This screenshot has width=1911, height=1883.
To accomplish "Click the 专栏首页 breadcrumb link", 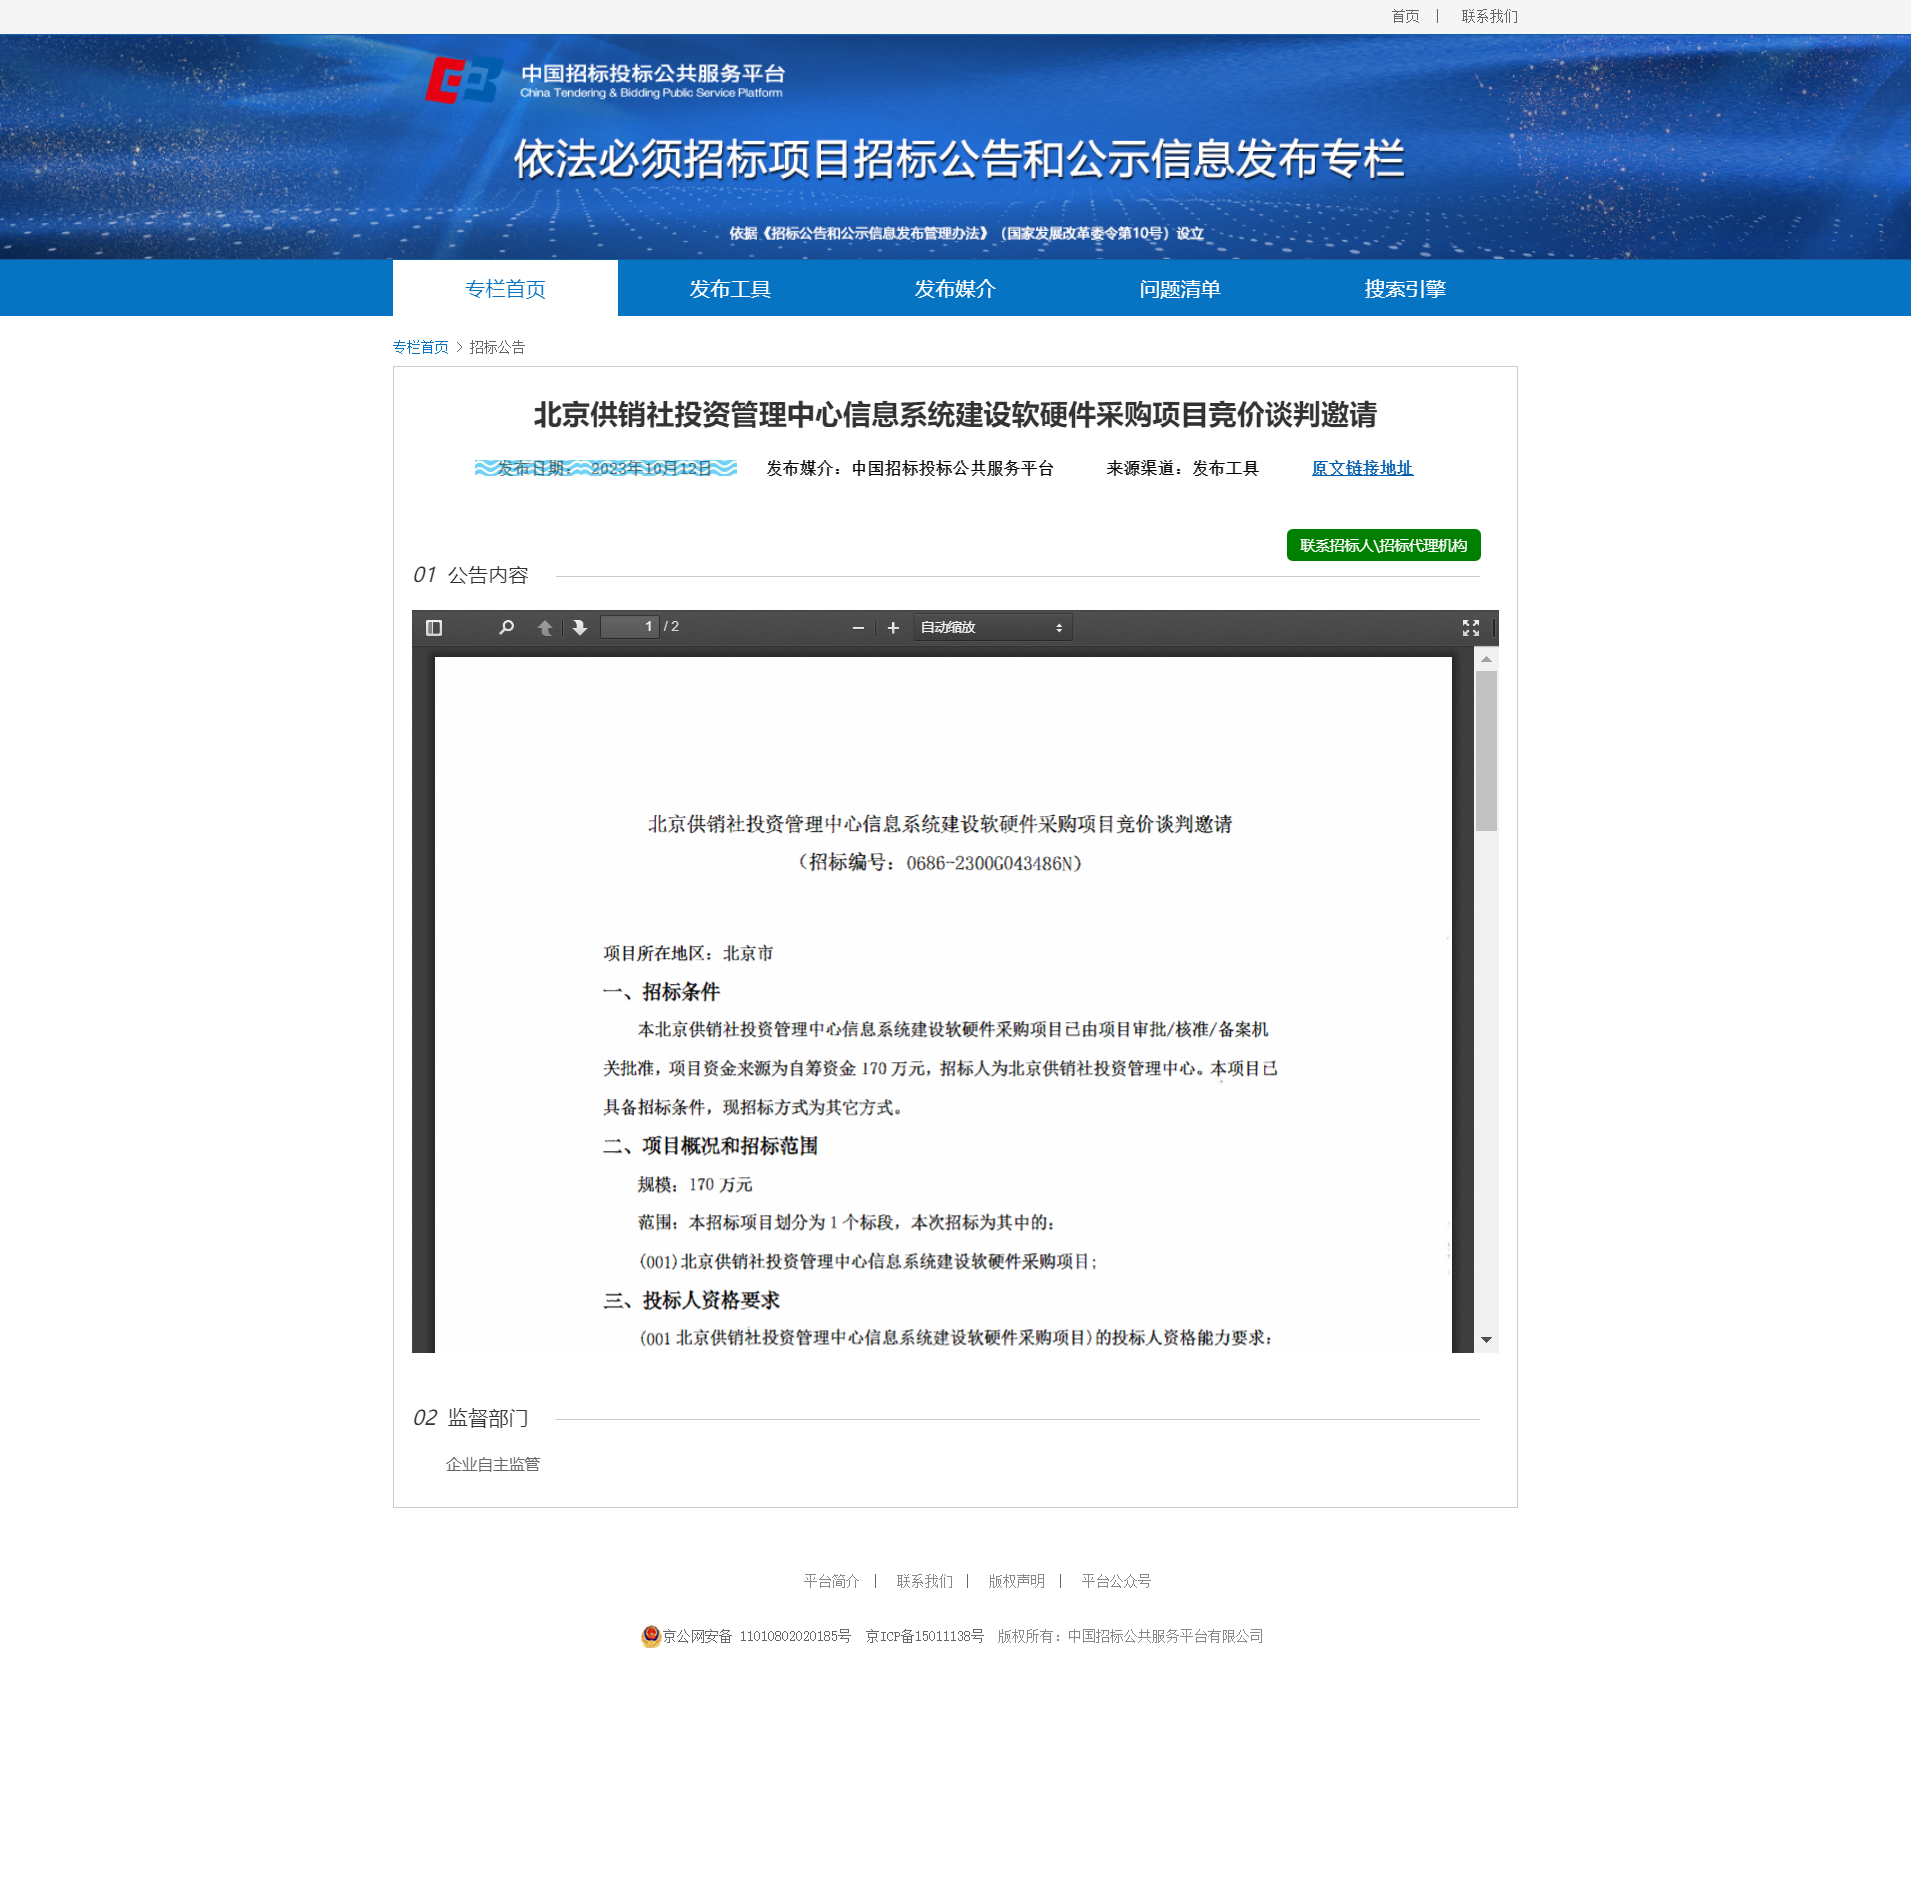I will (x=421, y=347).
